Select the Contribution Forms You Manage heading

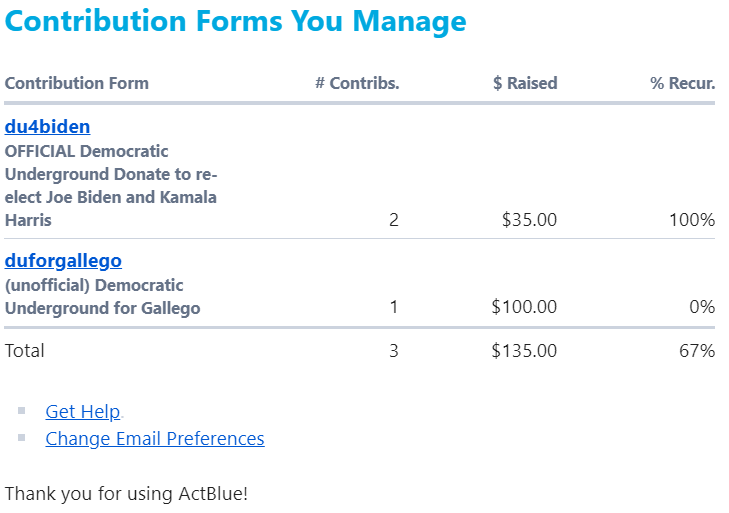point(235,21)
